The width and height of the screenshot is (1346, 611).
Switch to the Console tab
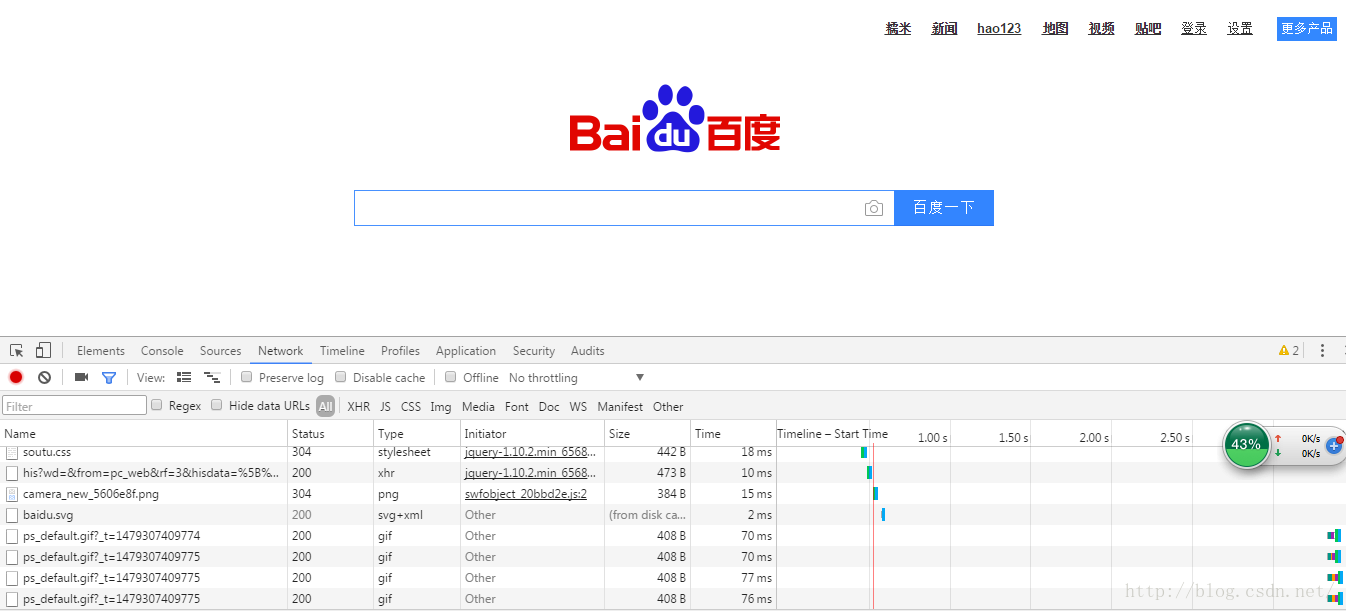click(x=162, y=351)
